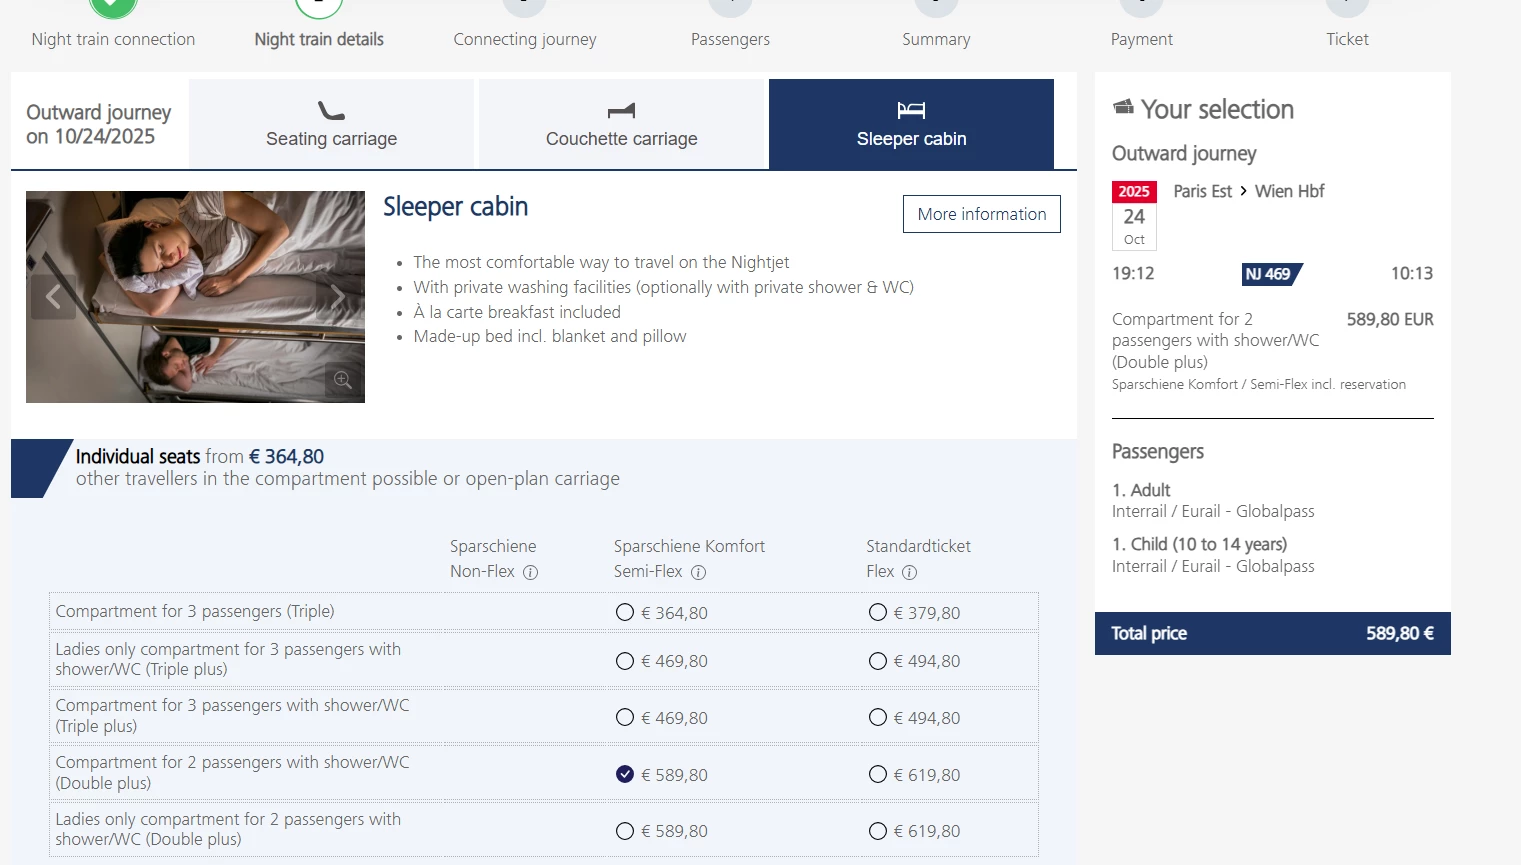Go to previous sleeper cabin image
This screenshot has width=1521, height=865.
(x=53, y=297)
